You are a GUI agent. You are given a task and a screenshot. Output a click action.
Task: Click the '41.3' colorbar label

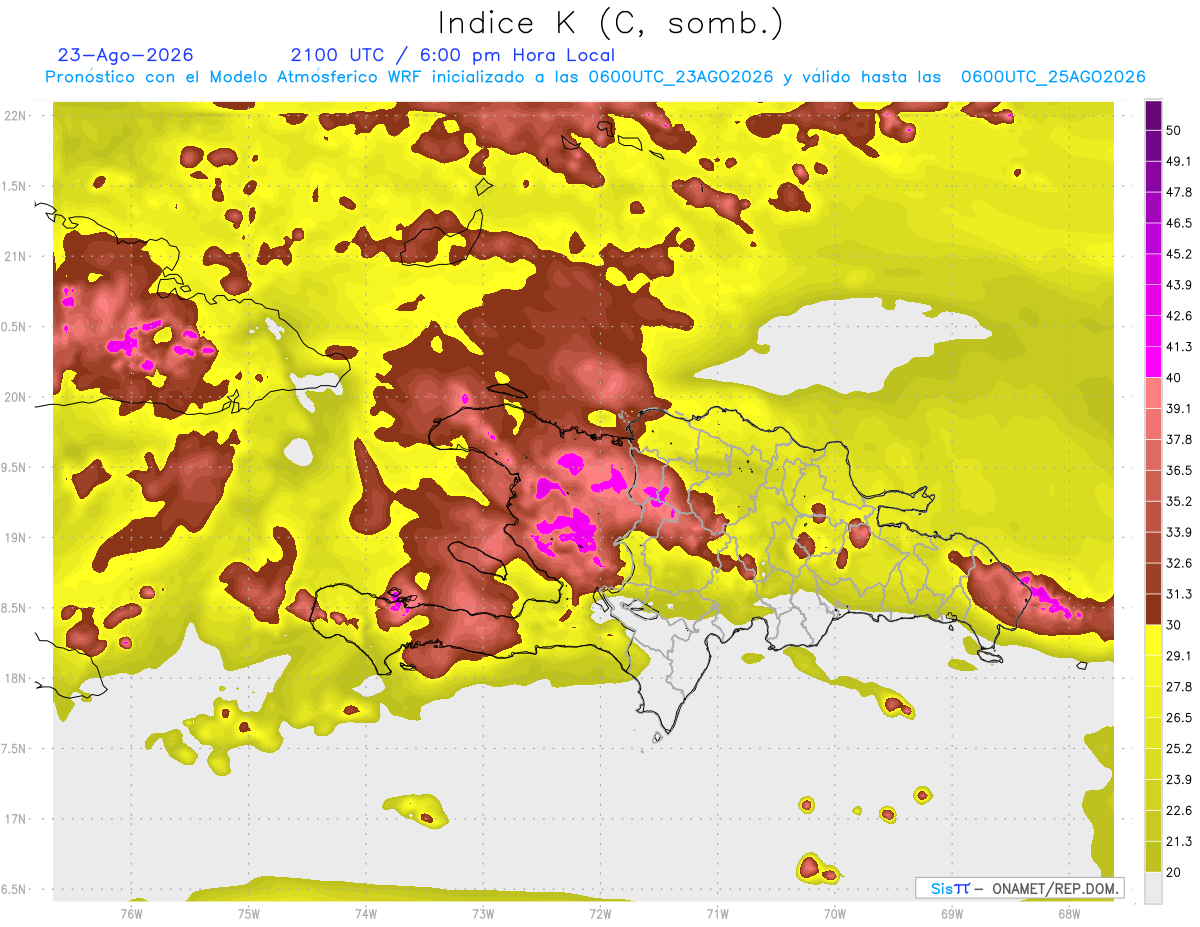(x=1179, y=347)
